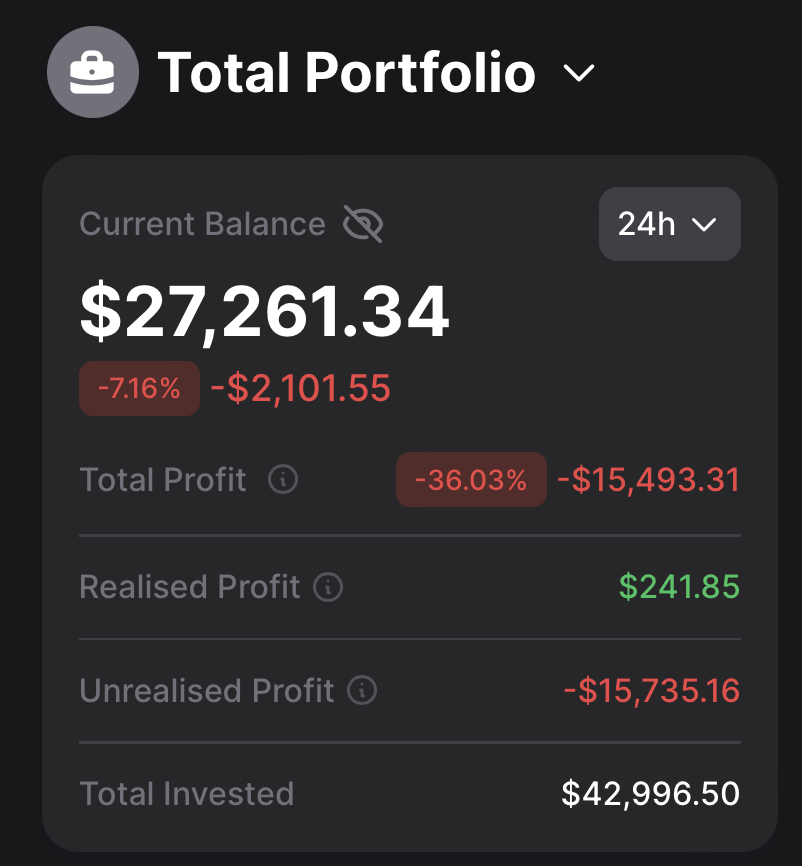This screenshot has width=802, height=866.
Task: Click the -36.03% total profit badge
Action: 471,480
